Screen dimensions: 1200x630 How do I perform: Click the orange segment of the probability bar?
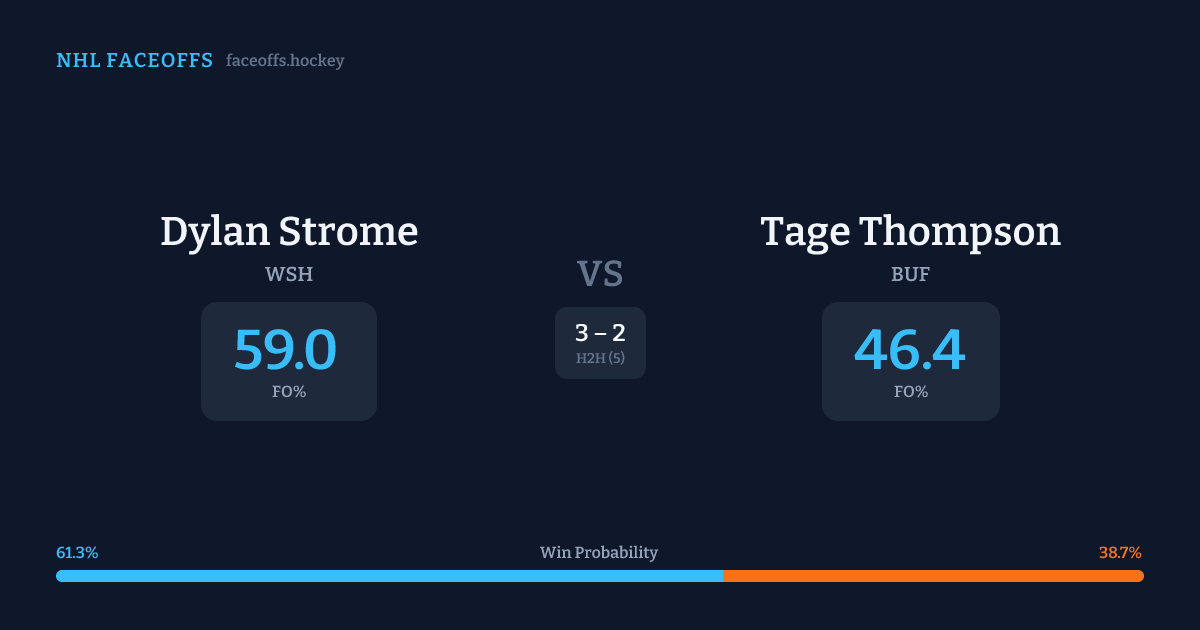coord(933,576)
